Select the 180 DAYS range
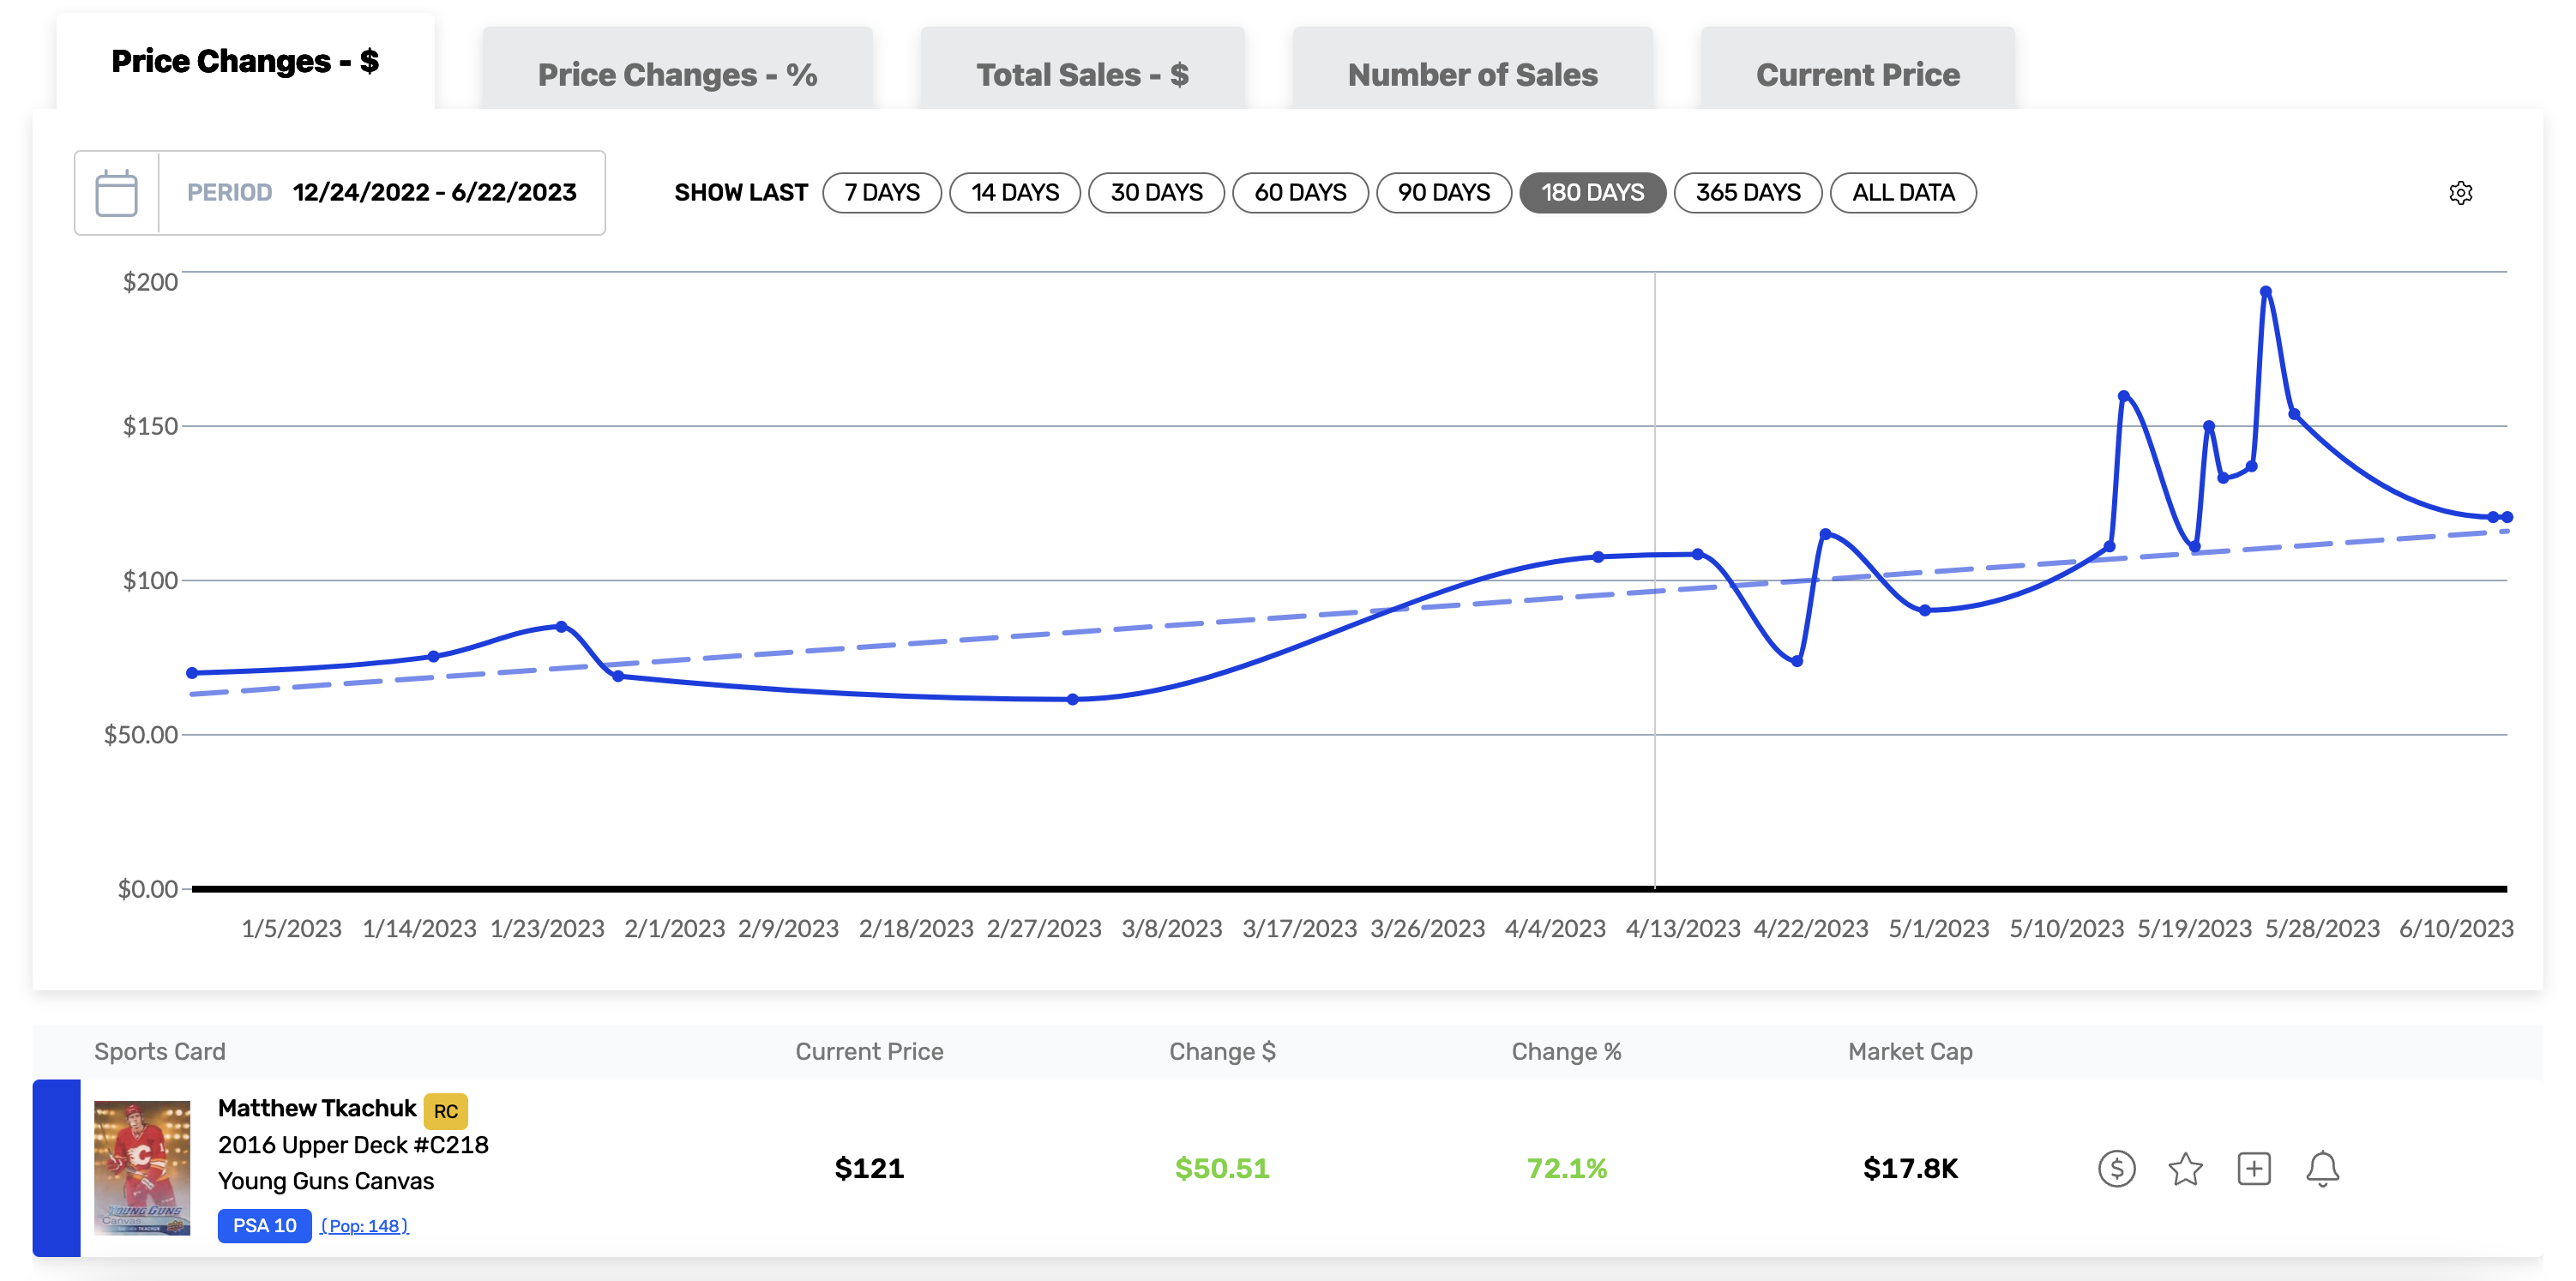Screen dimensions: 2576x1281 click(1592, 193)
